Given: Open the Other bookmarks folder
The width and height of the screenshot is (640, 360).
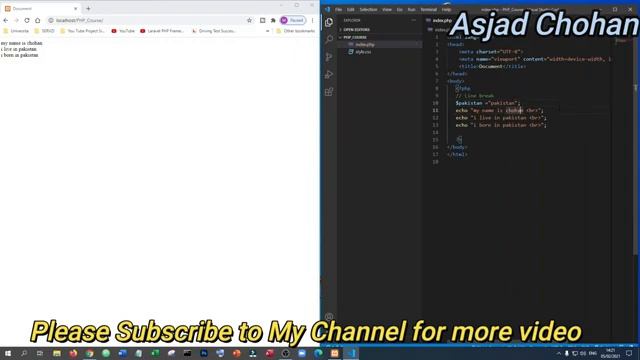Looking at the screenshot, I should (x=296, y=31).
